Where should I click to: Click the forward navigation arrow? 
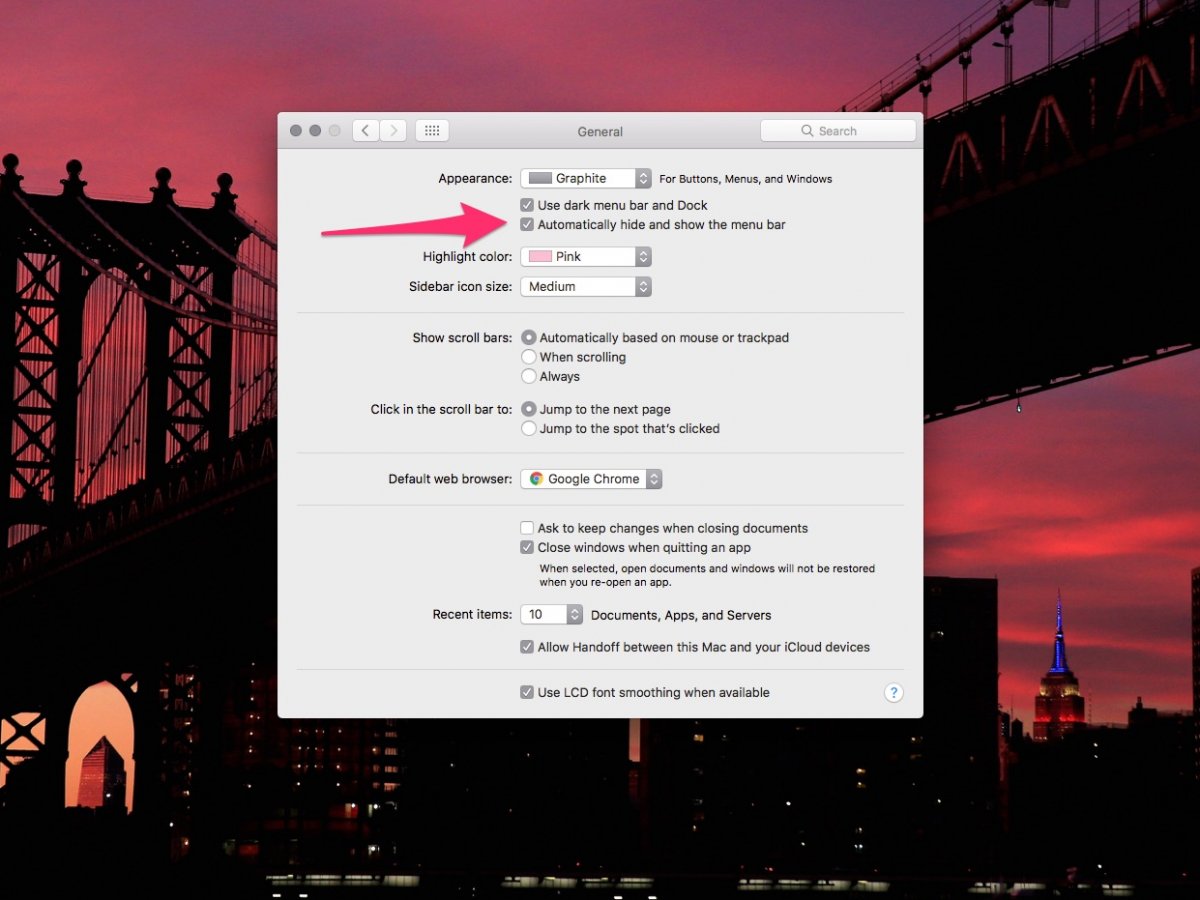(x=393, y=131)
